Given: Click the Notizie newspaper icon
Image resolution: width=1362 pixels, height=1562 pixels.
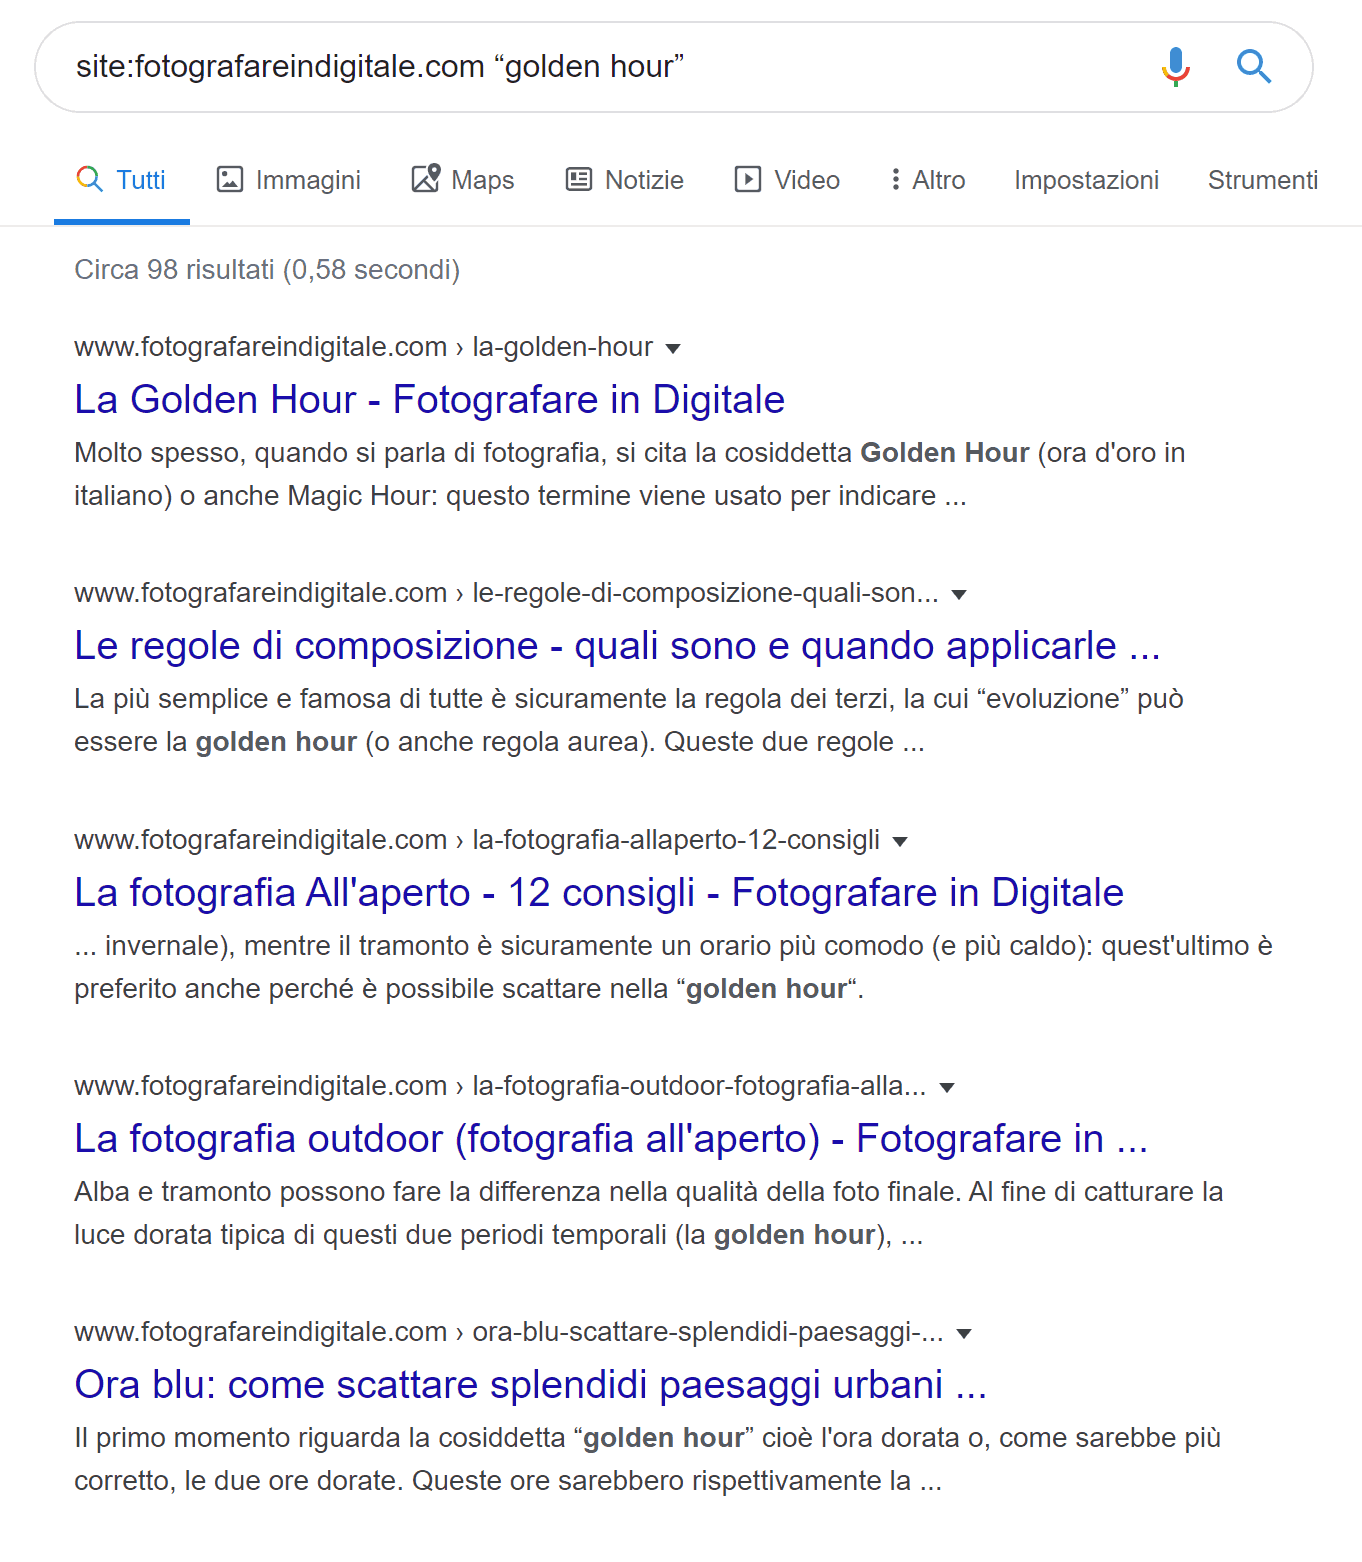Looking at the screenshot, I should click(579, 180).
